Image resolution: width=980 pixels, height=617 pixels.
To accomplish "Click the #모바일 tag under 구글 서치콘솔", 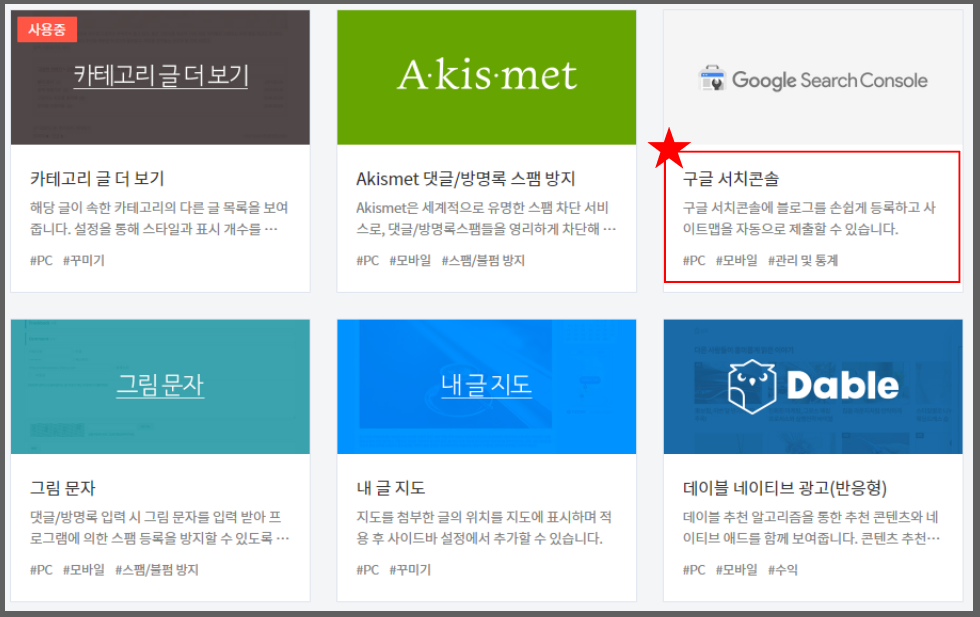I will point(736,260).
